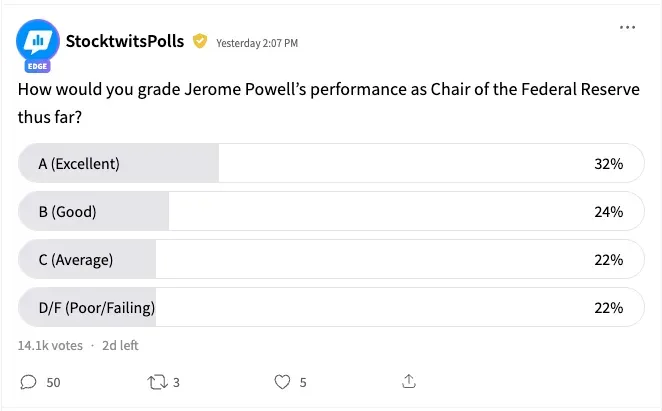The image size is (662, 411).
Task: Click the 32% result on the Excellent bar
Action: pyautogui.click(x=608, y=164)
